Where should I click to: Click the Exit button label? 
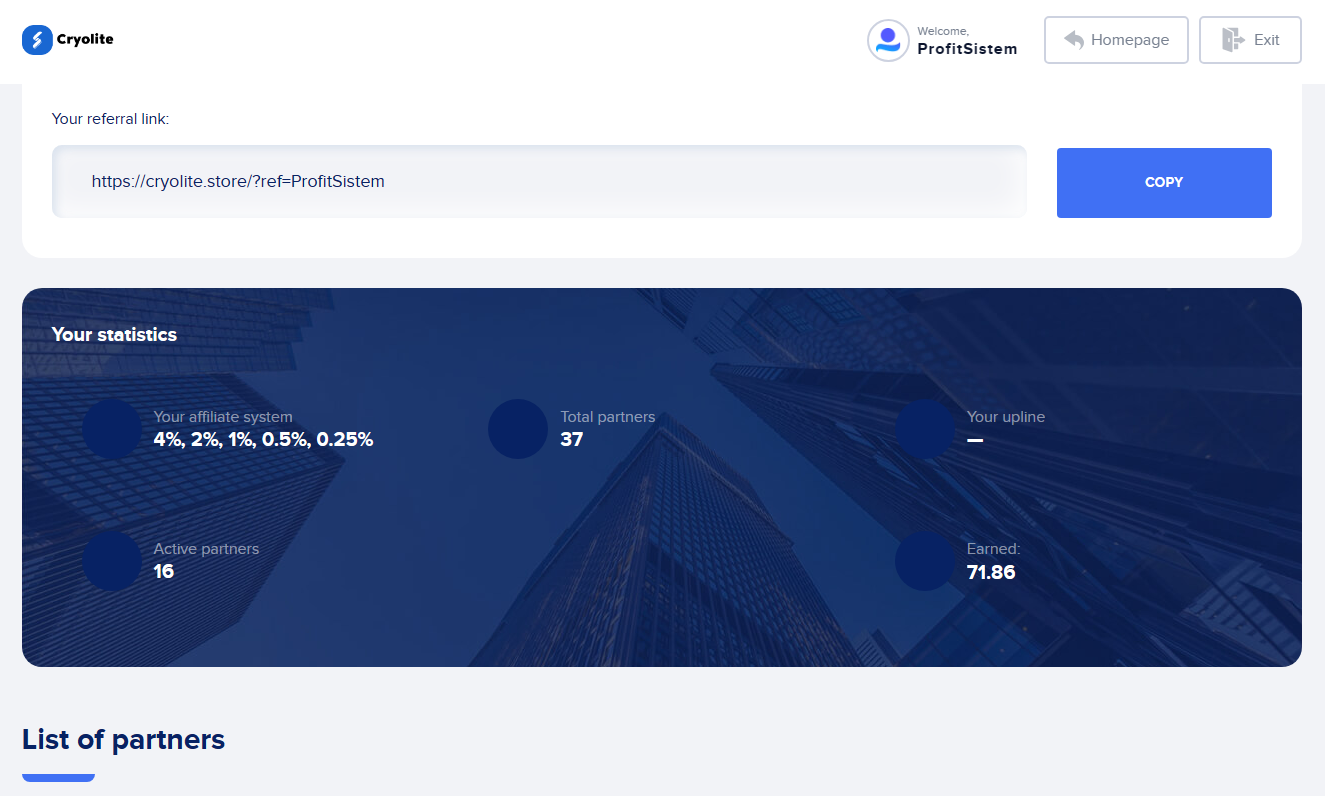1266,40
